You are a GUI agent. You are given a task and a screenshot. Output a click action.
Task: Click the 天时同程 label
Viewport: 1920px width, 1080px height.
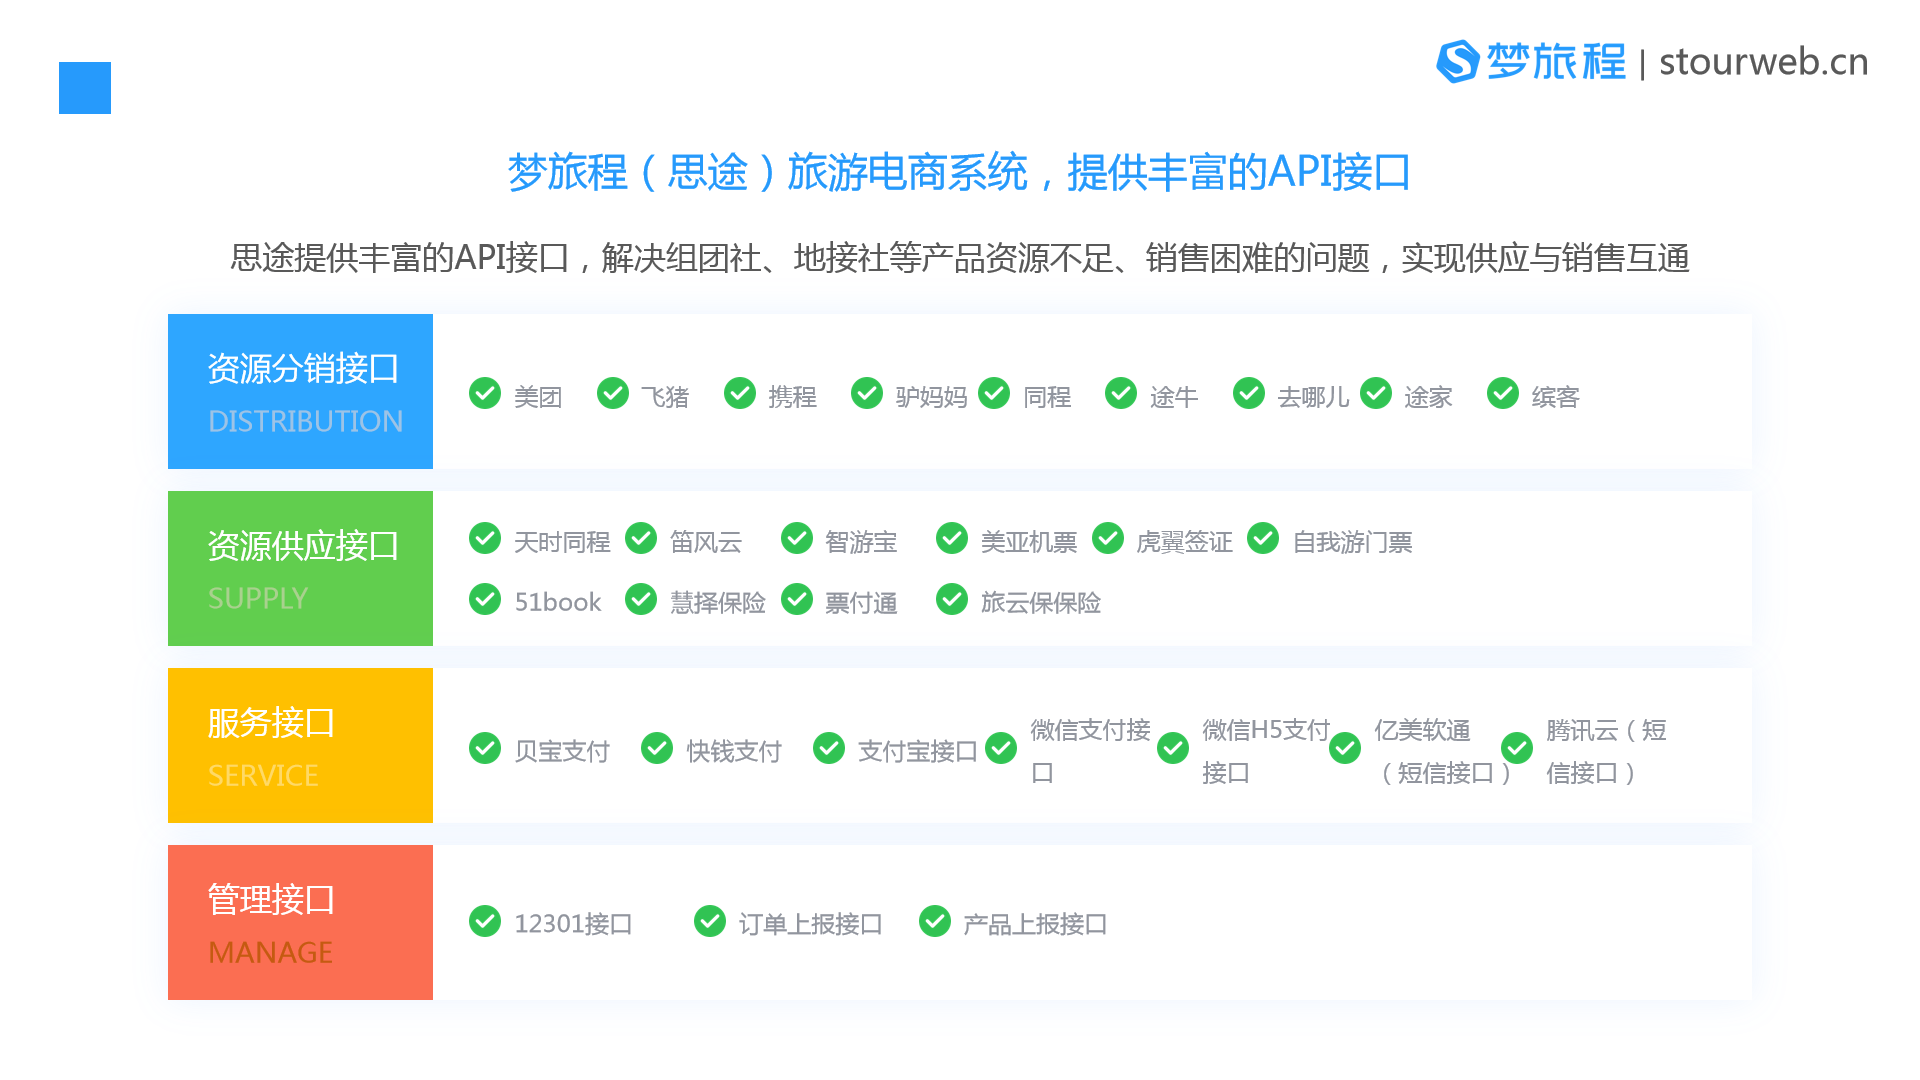[562, 542]
